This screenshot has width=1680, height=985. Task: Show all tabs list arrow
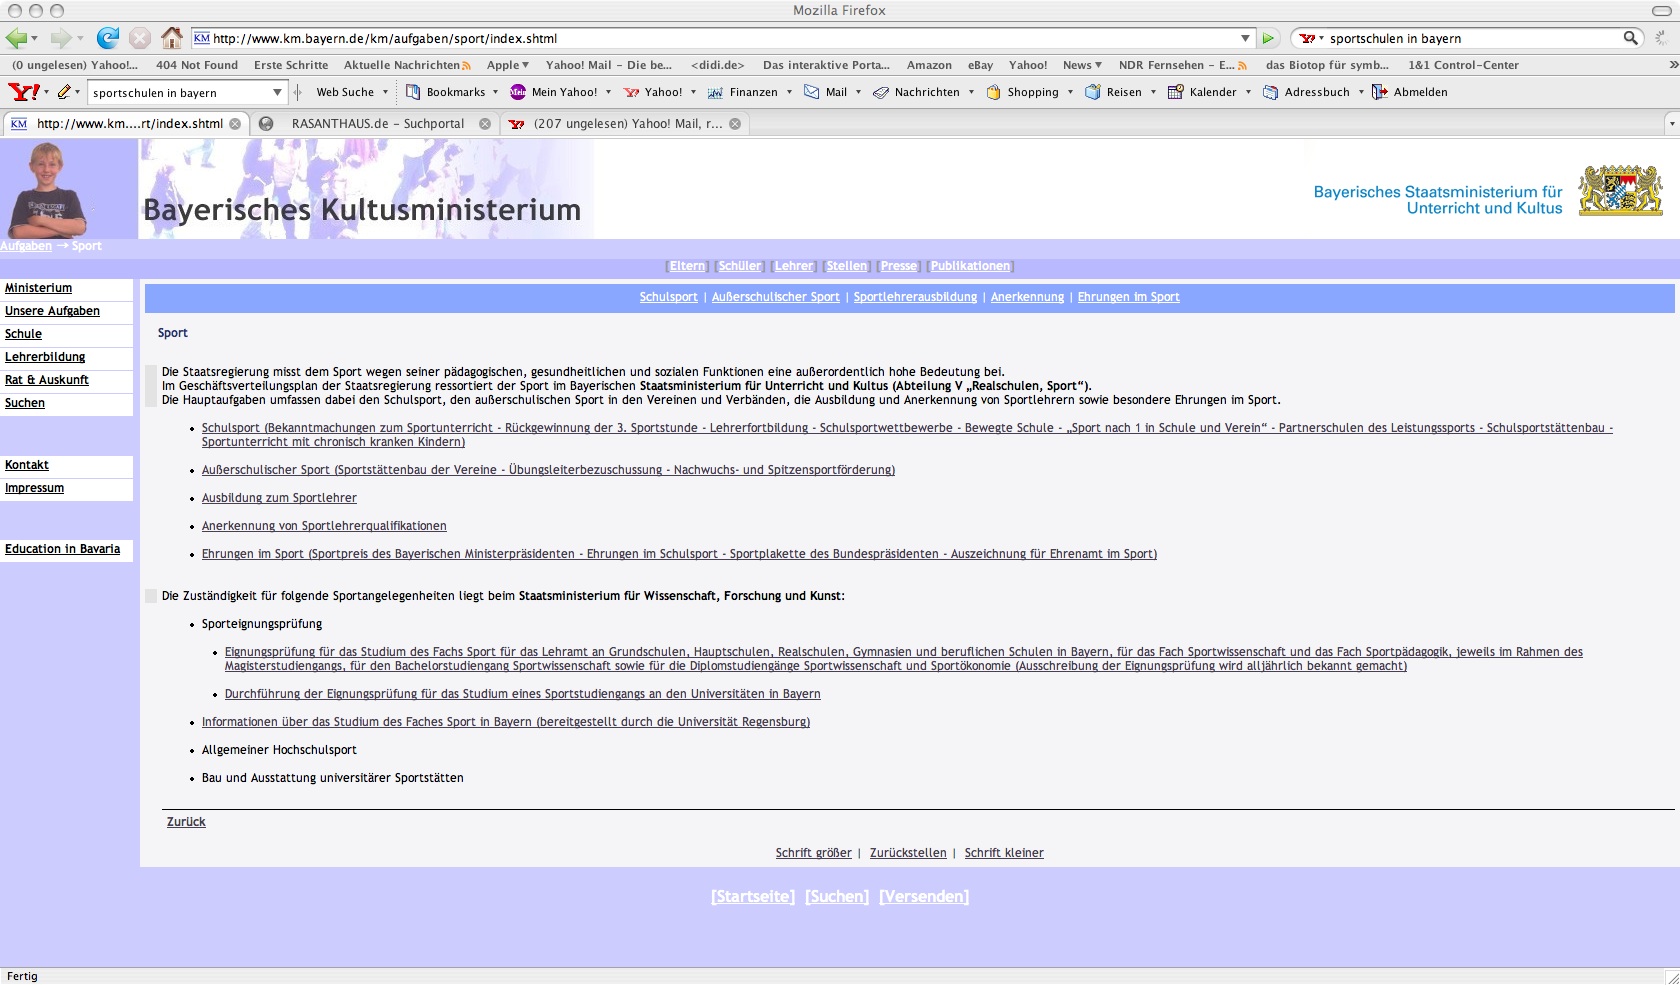point(1671,124)
